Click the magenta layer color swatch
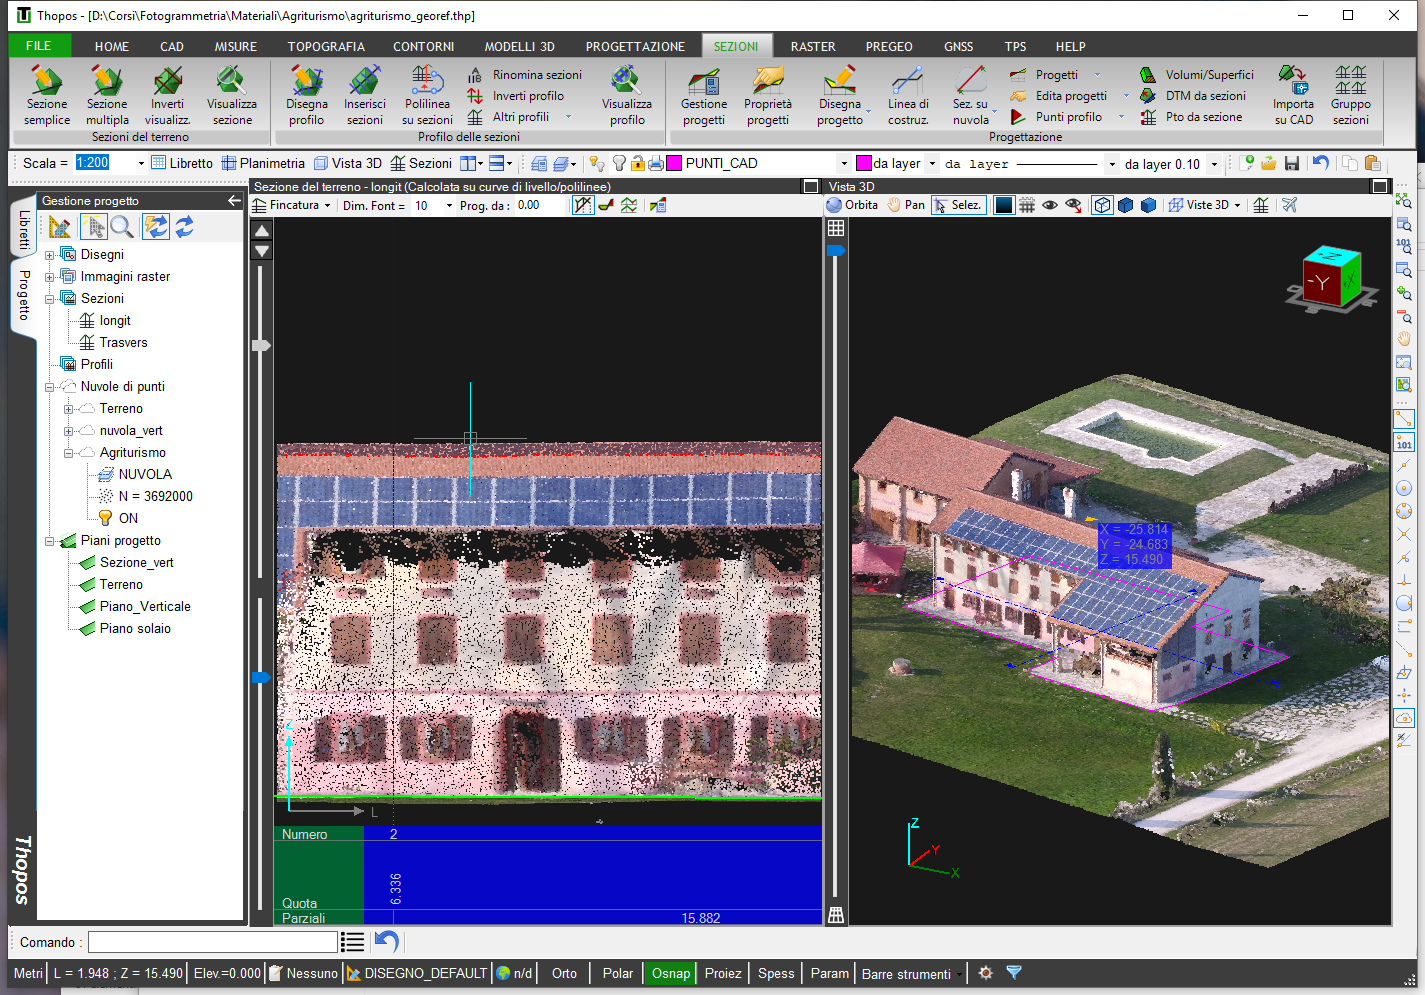Screen dimensions: 1425x995 (674, 163)
